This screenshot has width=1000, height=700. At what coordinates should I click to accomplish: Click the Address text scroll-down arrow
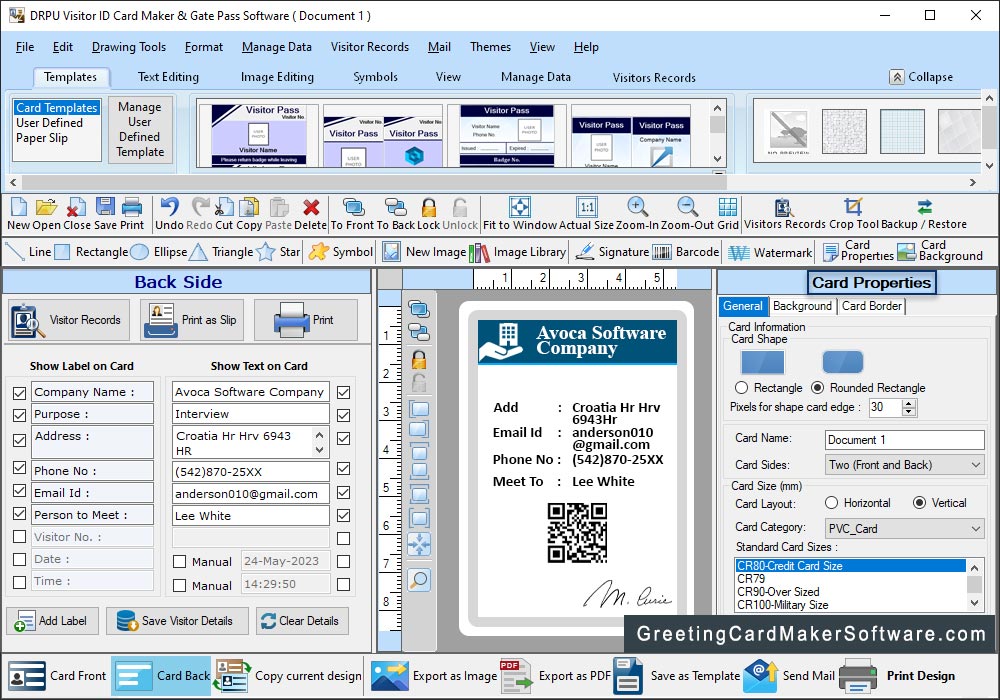(x=320, y=449)
